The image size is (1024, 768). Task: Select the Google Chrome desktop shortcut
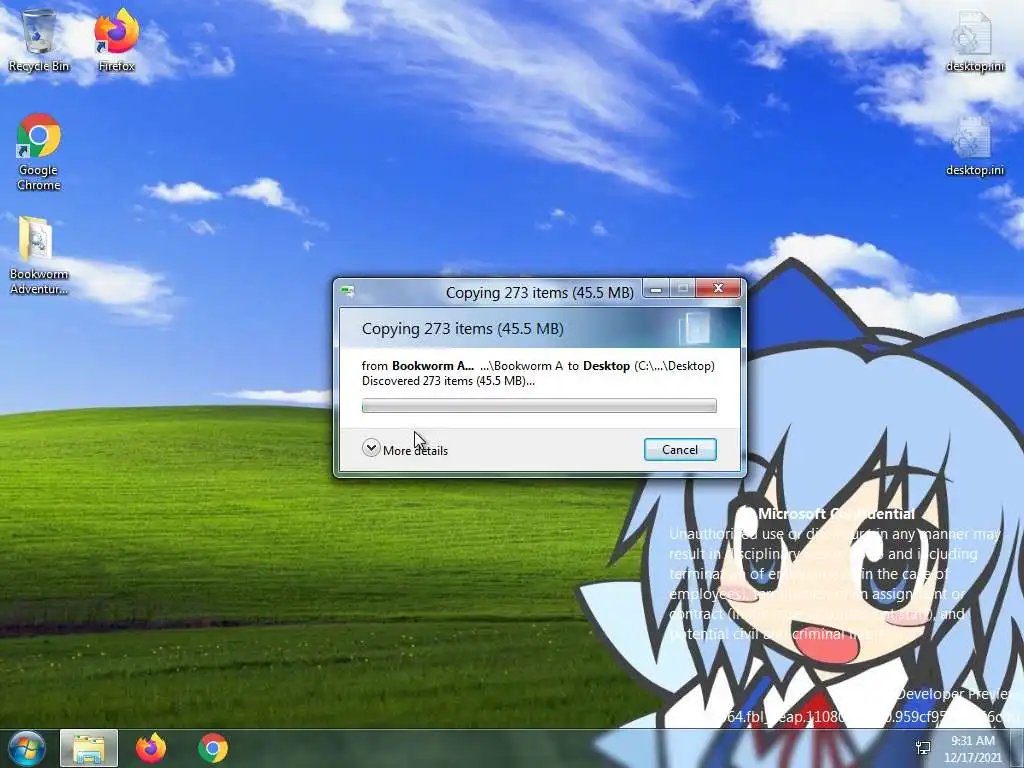click(x=39, y=152)
